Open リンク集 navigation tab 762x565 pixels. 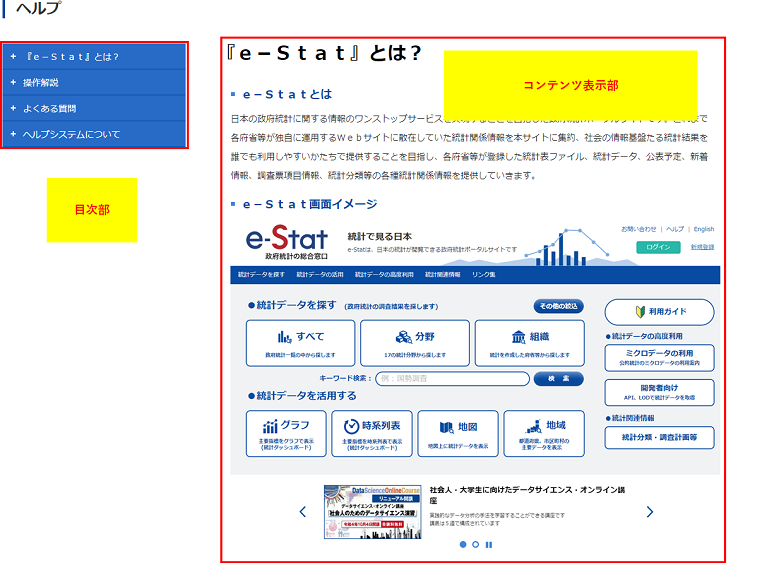pyautogui.click(x=484, y=274)
